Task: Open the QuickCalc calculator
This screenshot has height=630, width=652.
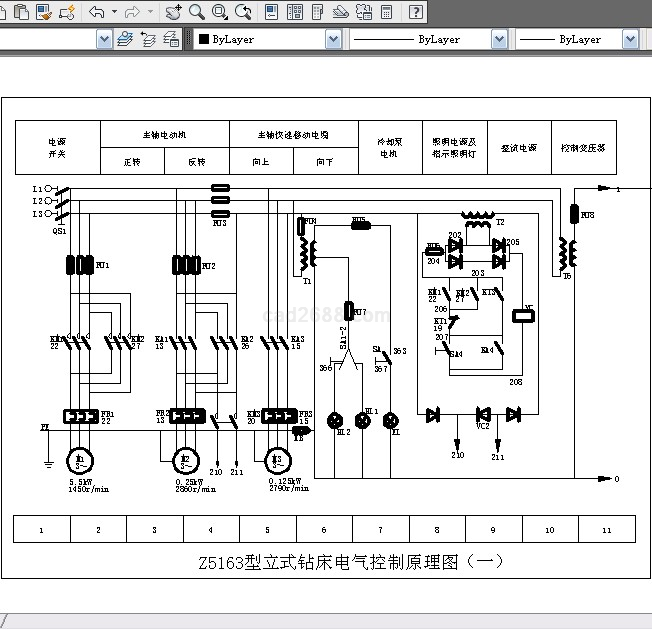Action: 387,12
